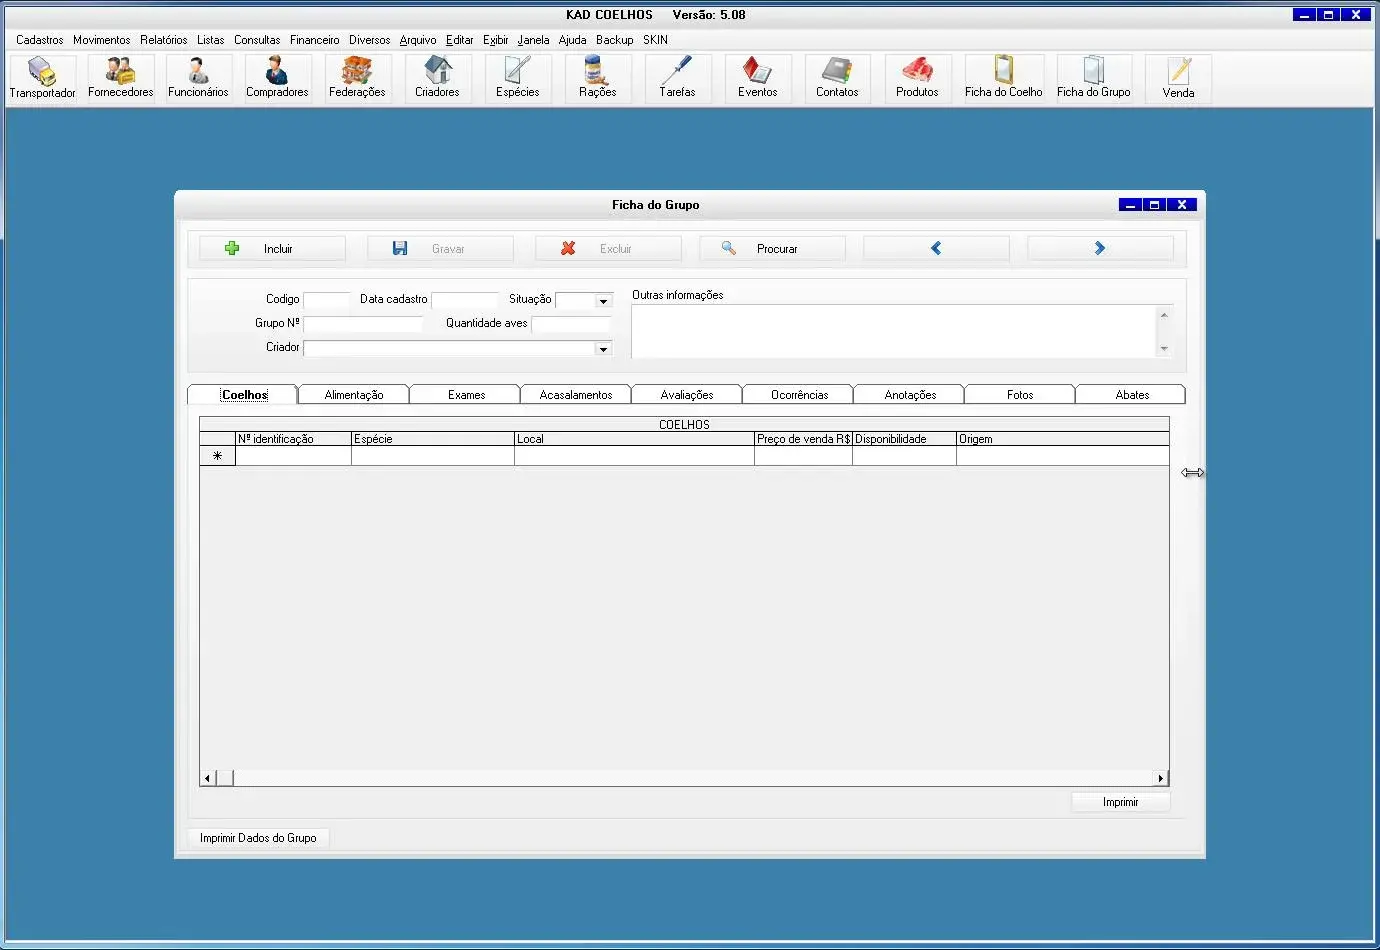
Task: Switch to the Alimentação tab
Action: (354, 395)
